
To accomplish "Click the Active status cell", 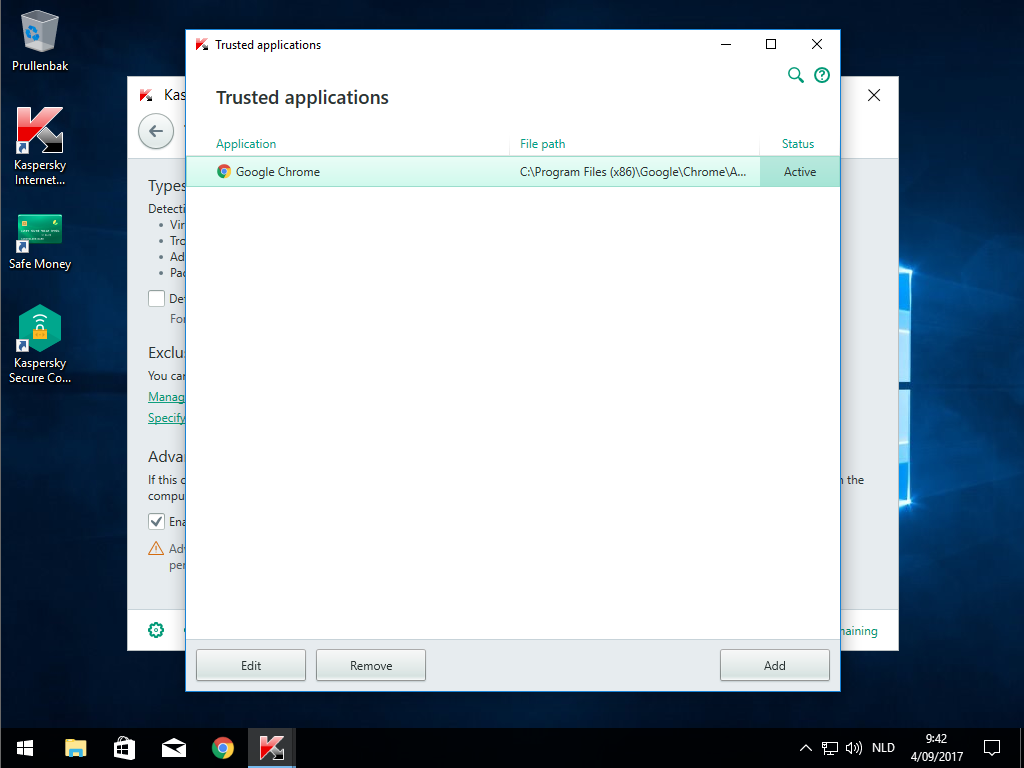I will click(x=800, y=172).
